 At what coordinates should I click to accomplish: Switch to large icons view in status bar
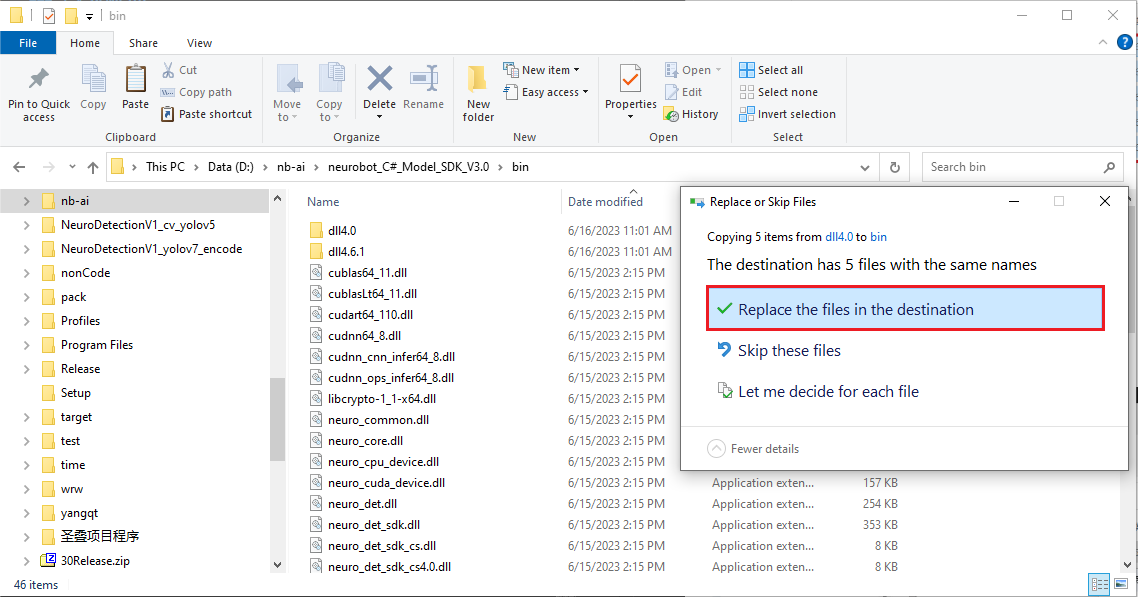(x=1121, y=584)
